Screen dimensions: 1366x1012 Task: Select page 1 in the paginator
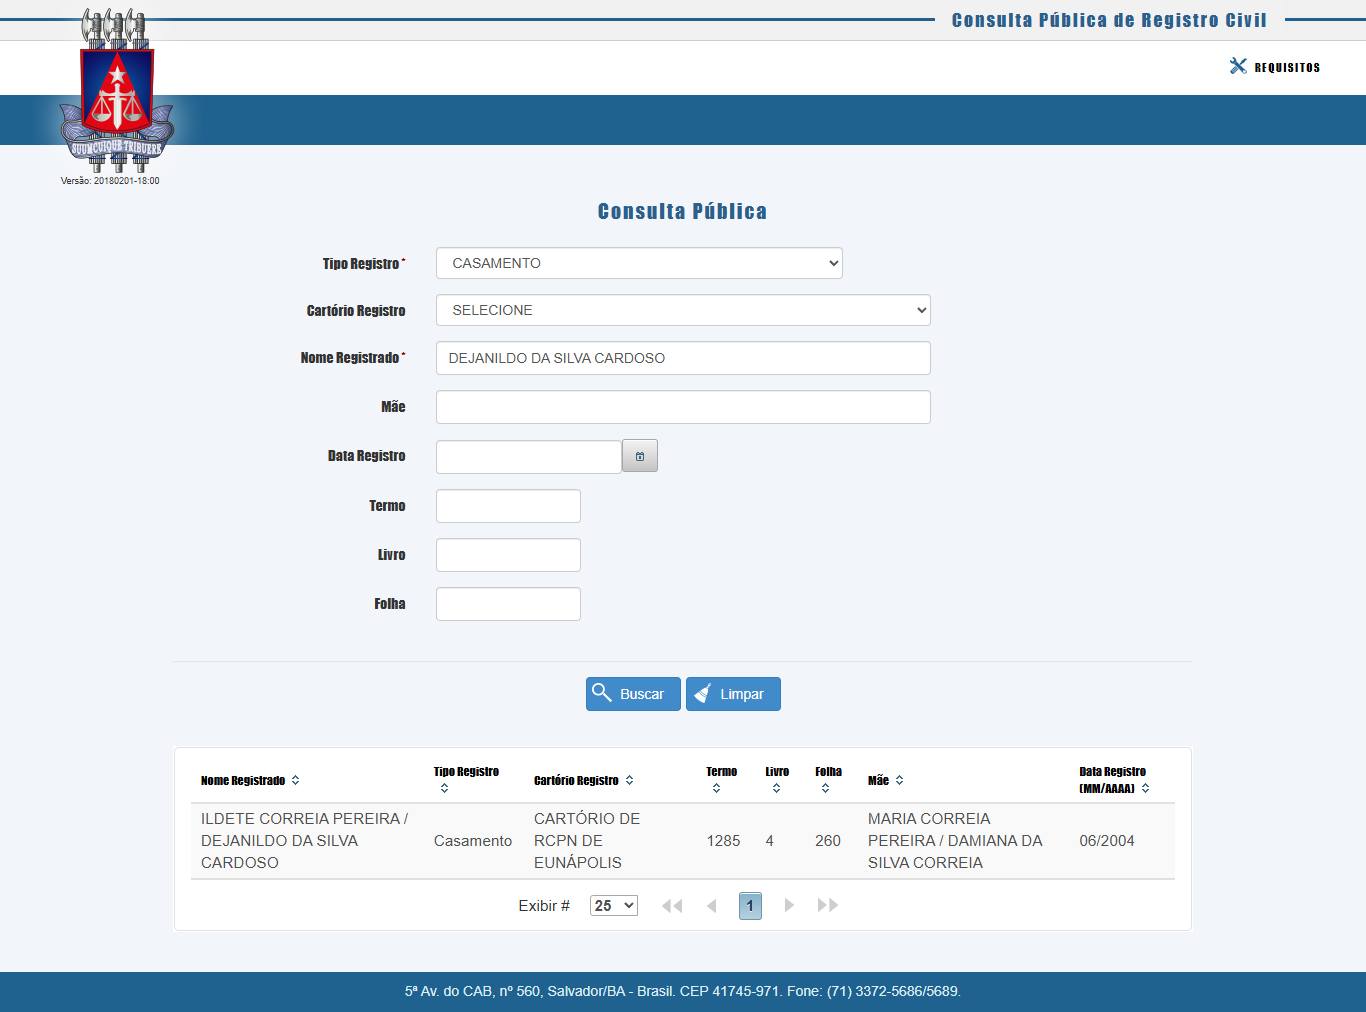click(750, 905)
